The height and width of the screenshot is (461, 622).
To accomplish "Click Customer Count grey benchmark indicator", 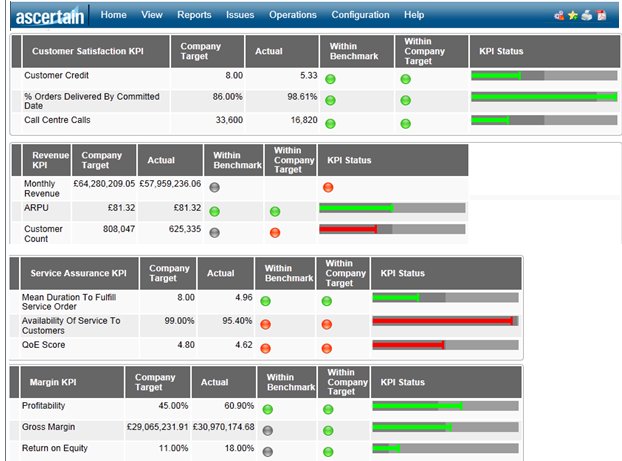I will pos(215,232).
